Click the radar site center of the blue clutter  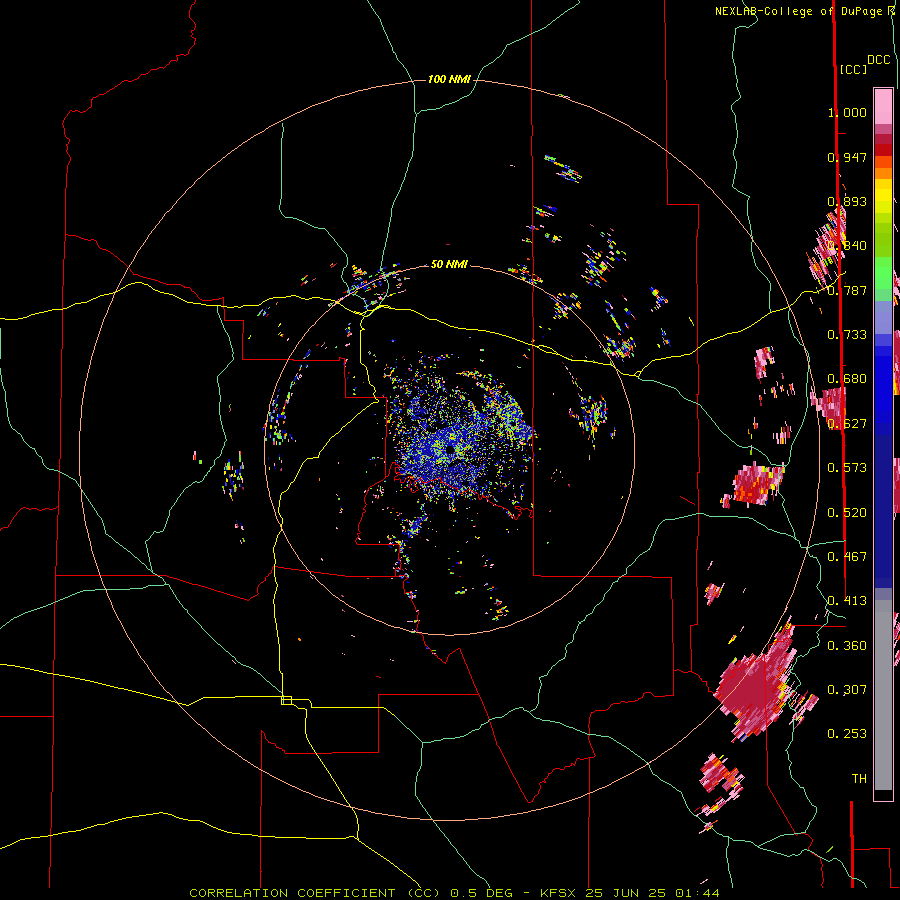coord(449,449)
